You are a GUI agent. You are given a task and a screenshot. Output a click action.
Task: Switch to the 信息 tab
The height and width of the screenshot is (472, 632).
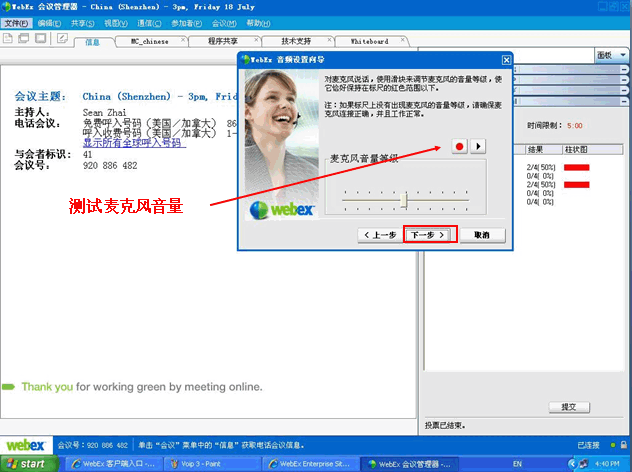pyautogui.click(x=93, y=42)
